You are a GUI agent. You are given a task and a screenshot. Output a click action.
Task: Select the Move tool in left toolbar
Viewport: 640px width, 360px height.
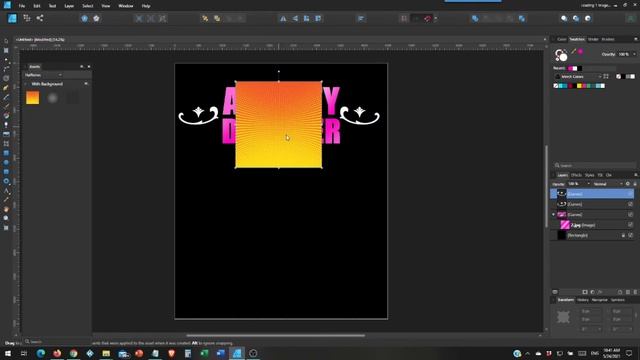point(6,41)
